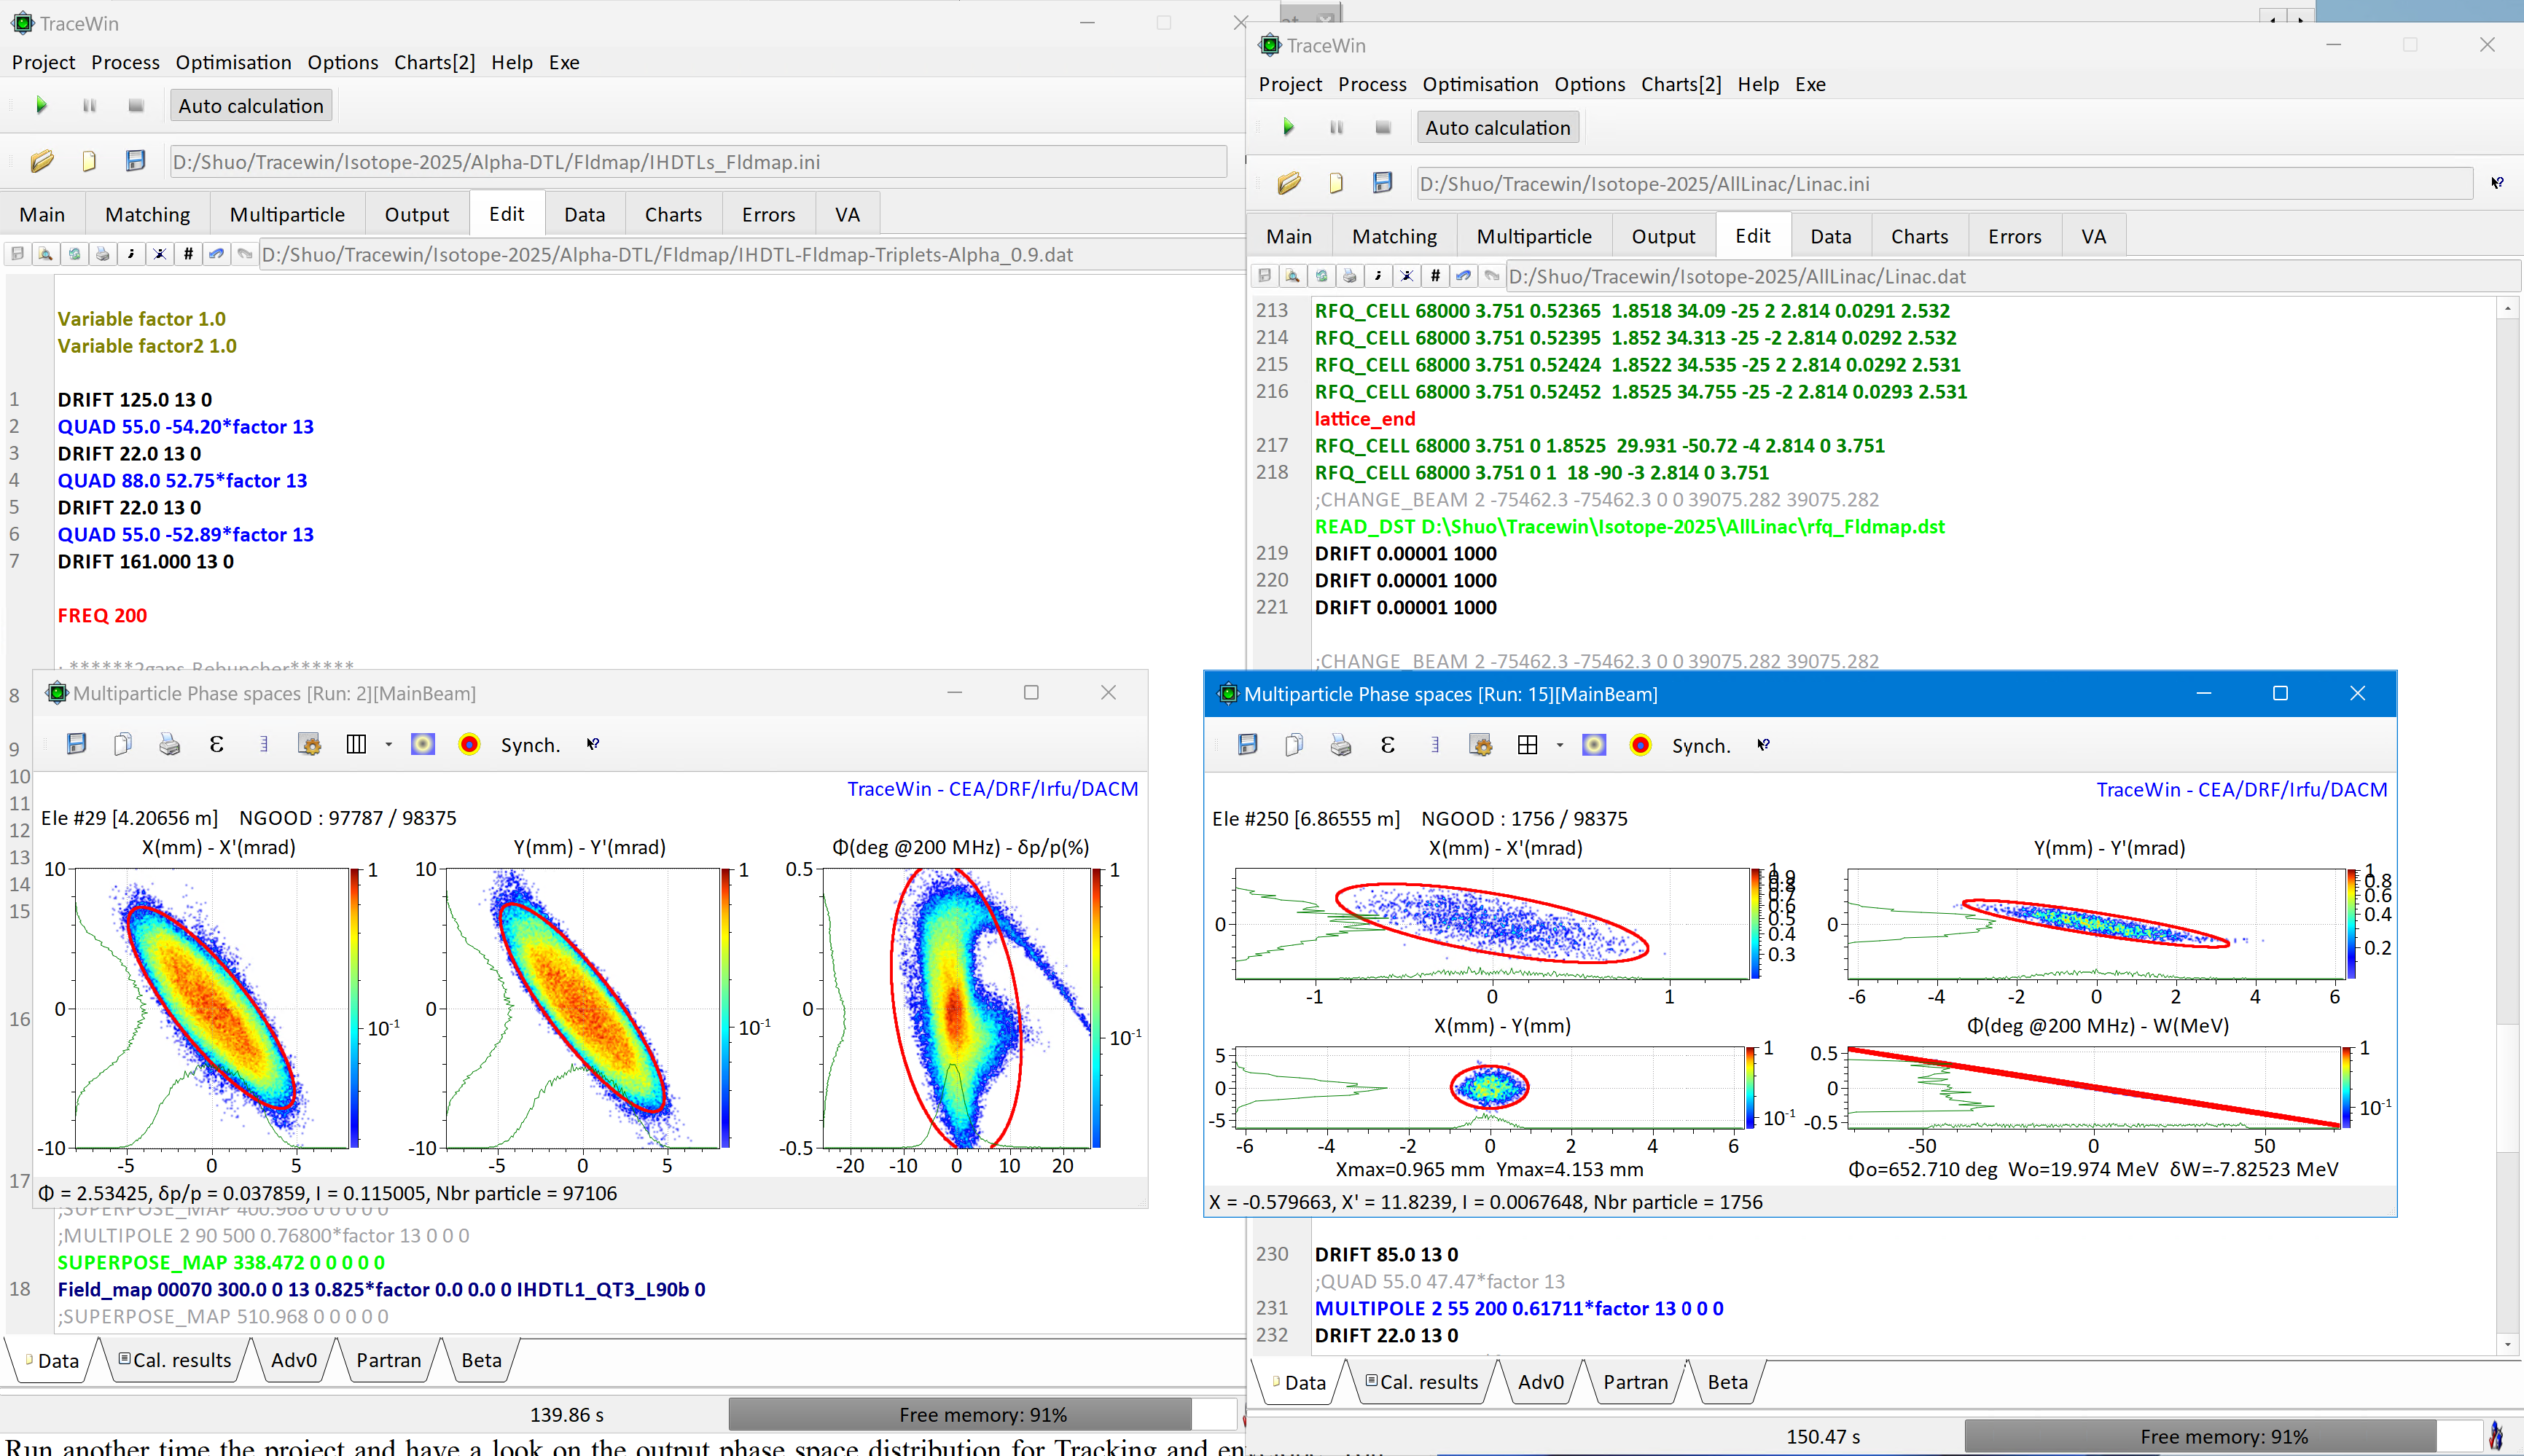
Task: Toggle Auto calculation in Linac.ini window
Action: tap(1497, 127)
